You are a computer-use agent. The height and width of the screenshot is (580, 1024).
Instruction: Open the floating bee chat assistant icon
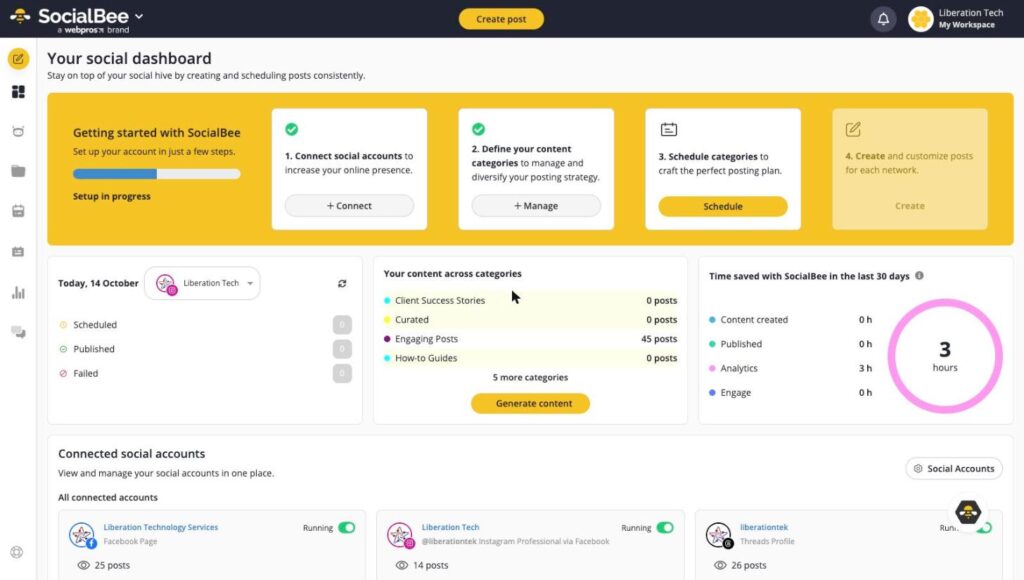click(968, 511)
